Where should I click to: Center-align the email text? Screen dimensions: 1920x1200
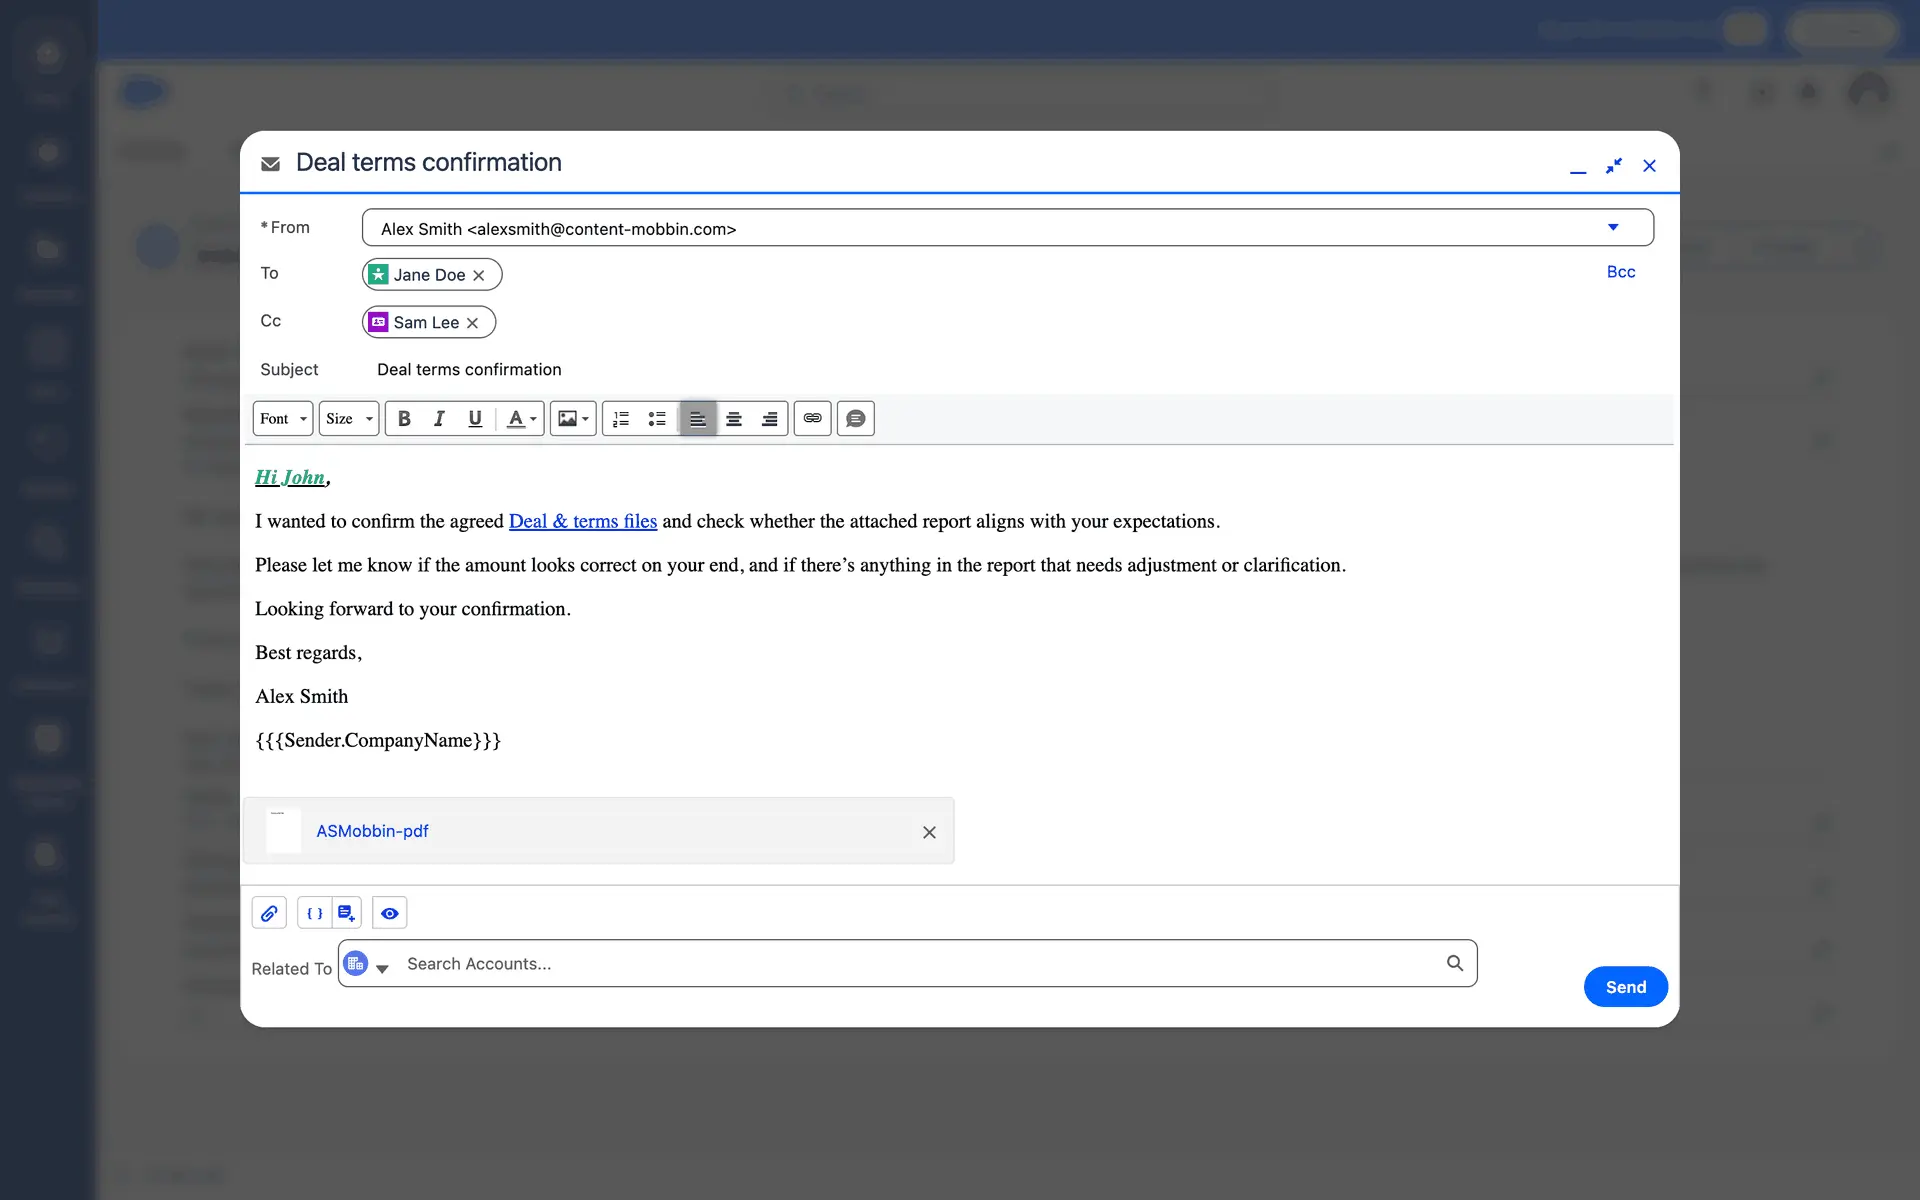click(734, 419)
